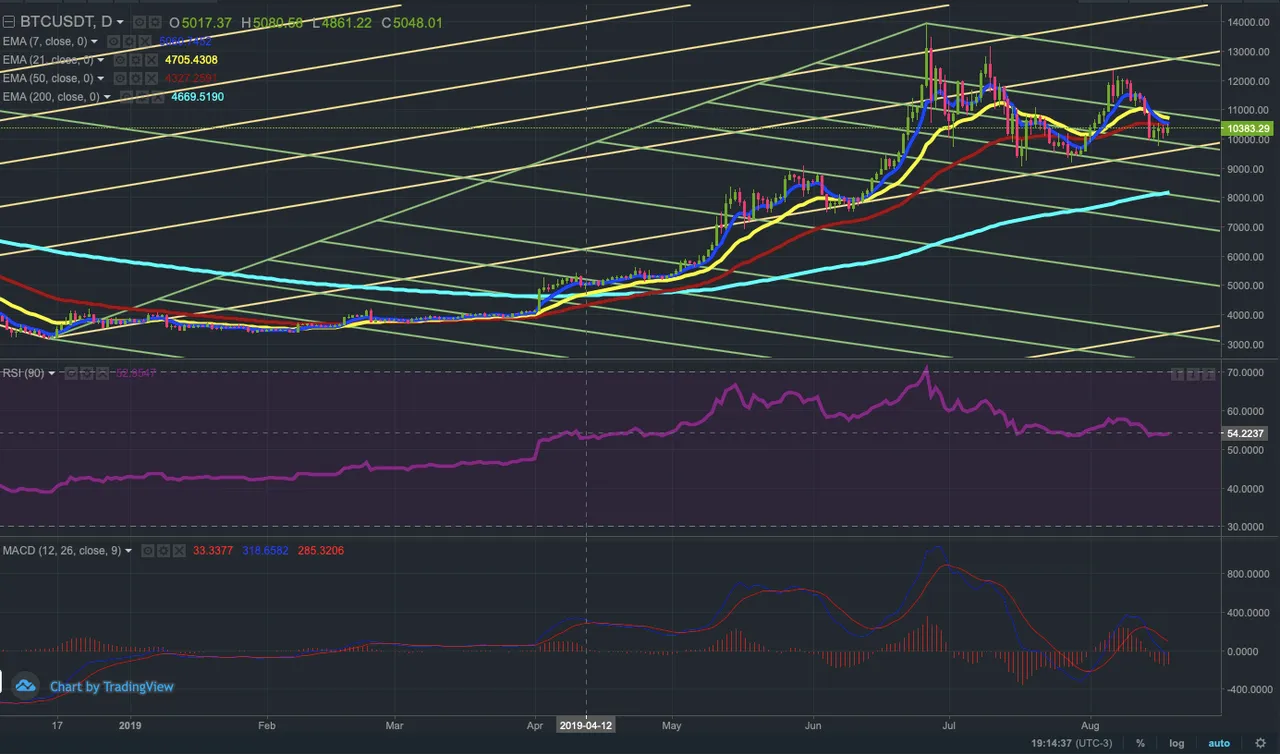Click the Feb label on the time axis

[267, 724]
